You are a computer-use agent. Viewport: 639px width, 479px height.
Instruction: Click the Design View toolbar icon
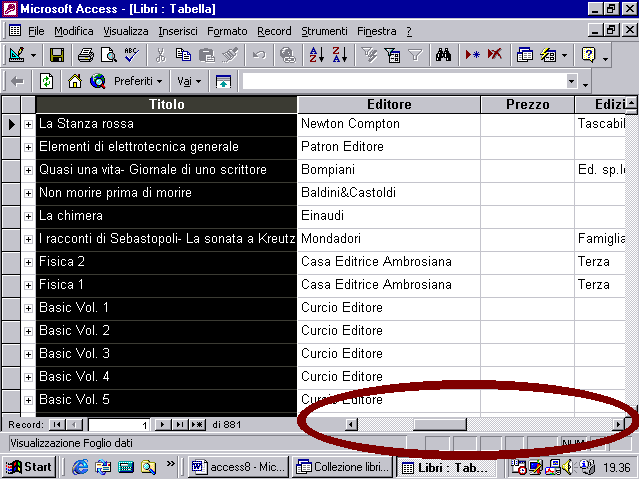[16, 55]
